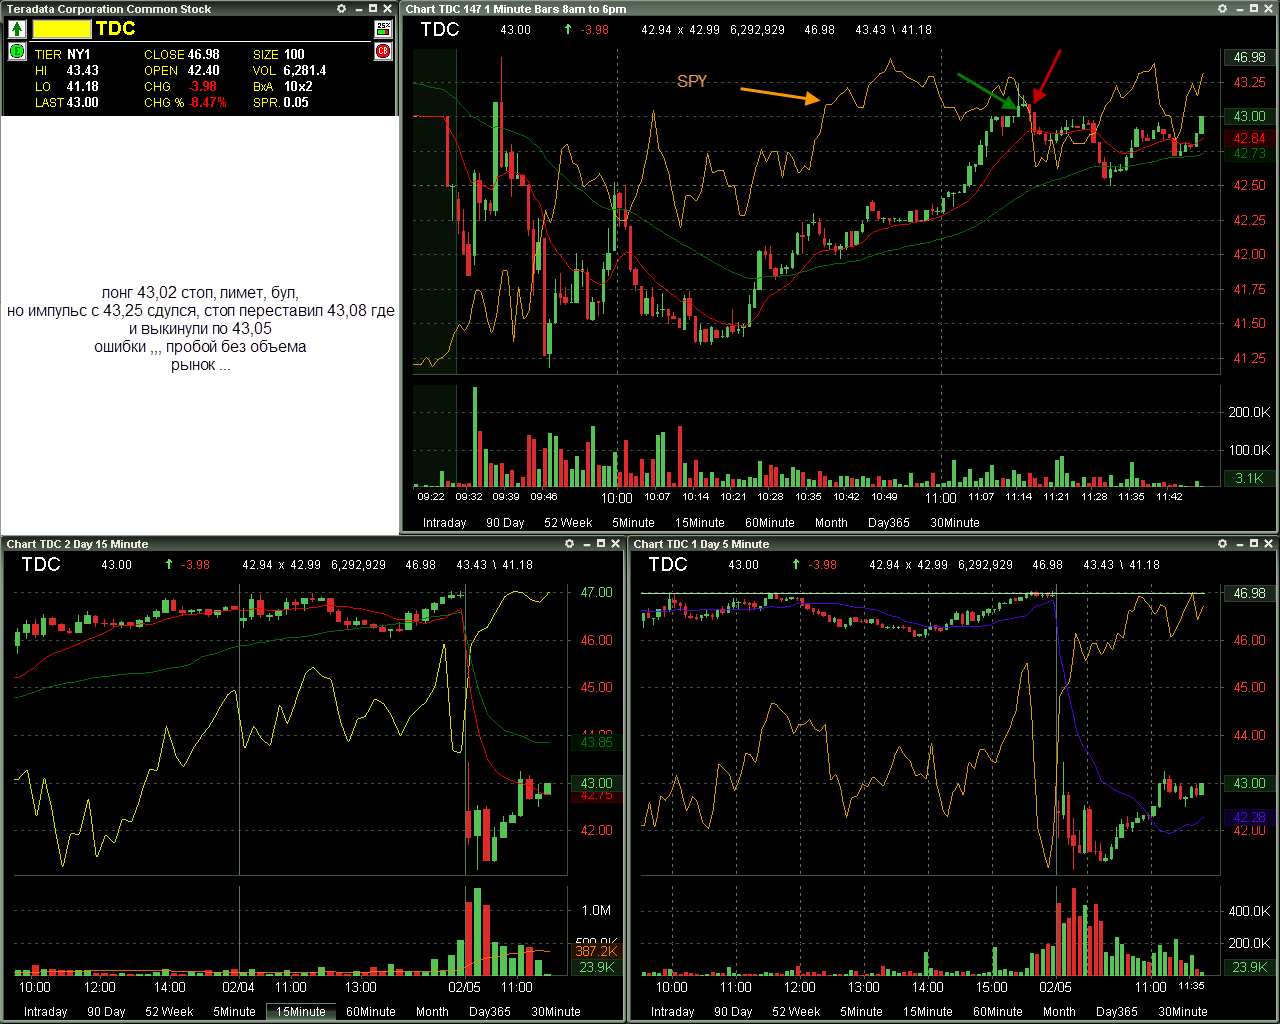Viewport: 1280px width, 1024px height.
Task: Click the TDC symbol field in top chart
Action: pyautogui.click(x=440, y=30)
